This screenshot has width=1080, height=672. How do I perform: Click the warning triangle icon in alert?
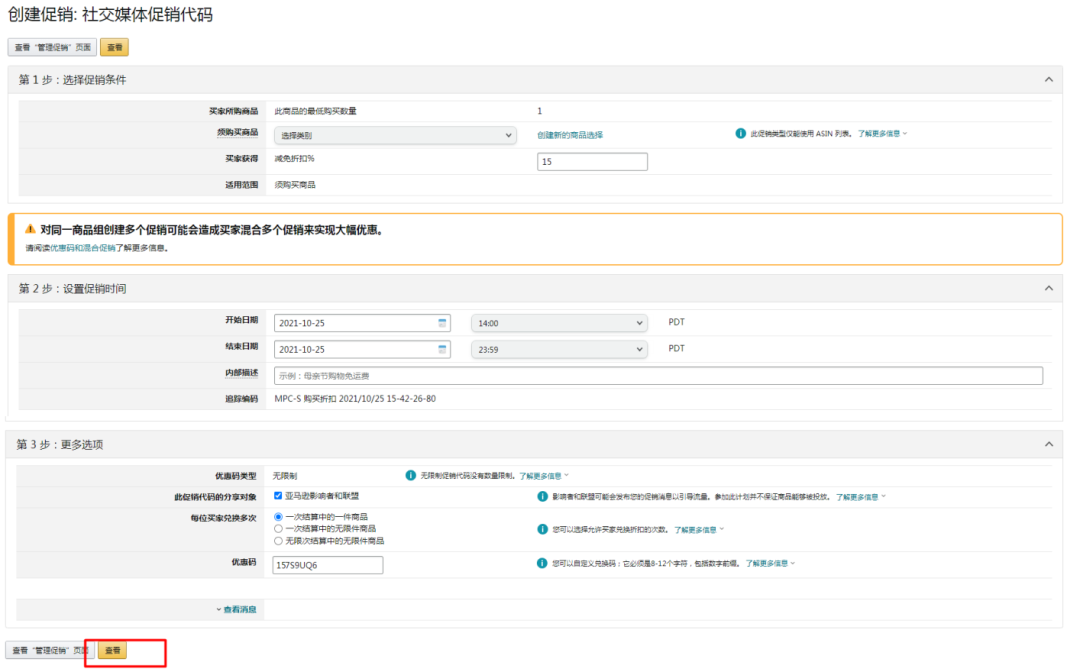(30, 229)
